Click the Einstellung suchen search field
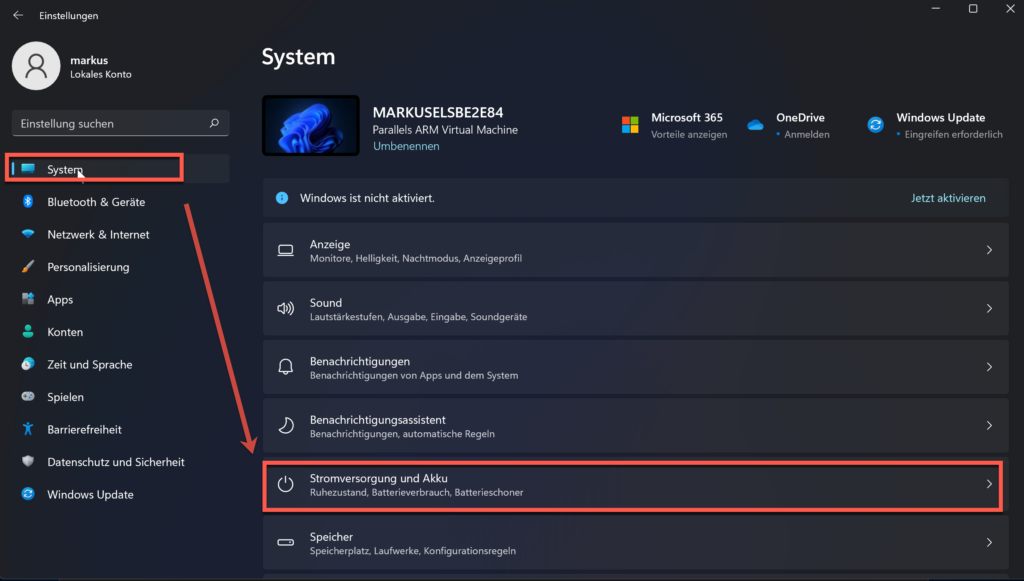The width and height of the screenshot is (1024, 581). [x=120, y=123]
